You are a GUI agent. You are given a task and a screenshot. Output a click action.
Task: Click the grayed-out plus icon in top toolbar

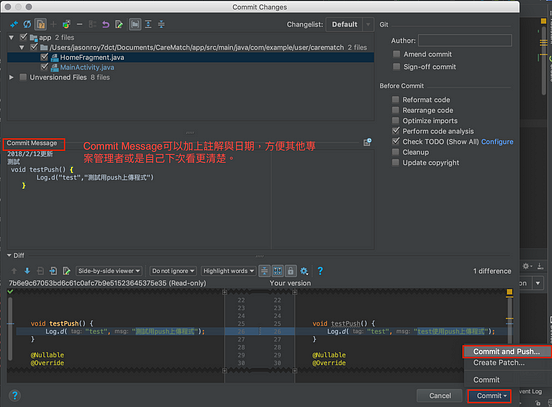(x=53, y=24)
